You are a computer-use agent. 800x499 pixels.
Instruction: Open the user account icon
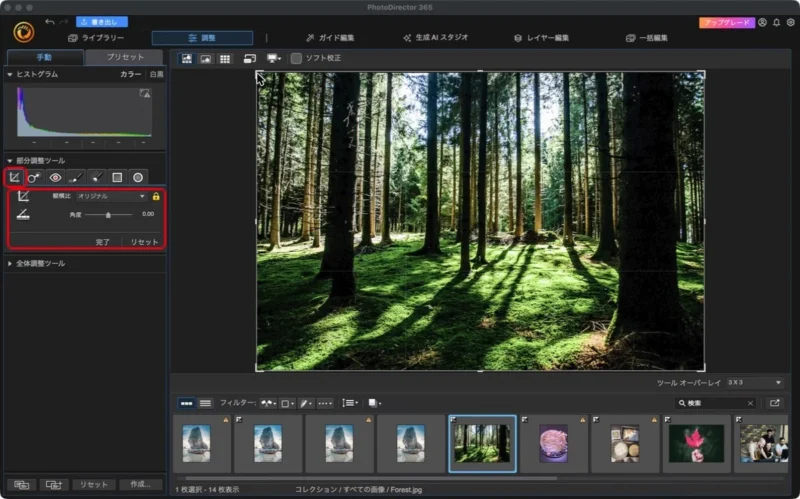click(x=762, y=22)
